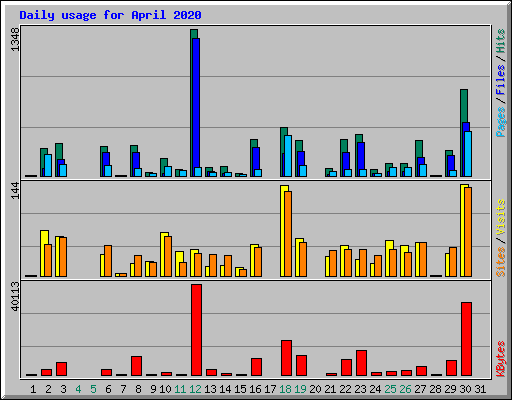Click day 29 on the x-axis

[x=450, y=389]
